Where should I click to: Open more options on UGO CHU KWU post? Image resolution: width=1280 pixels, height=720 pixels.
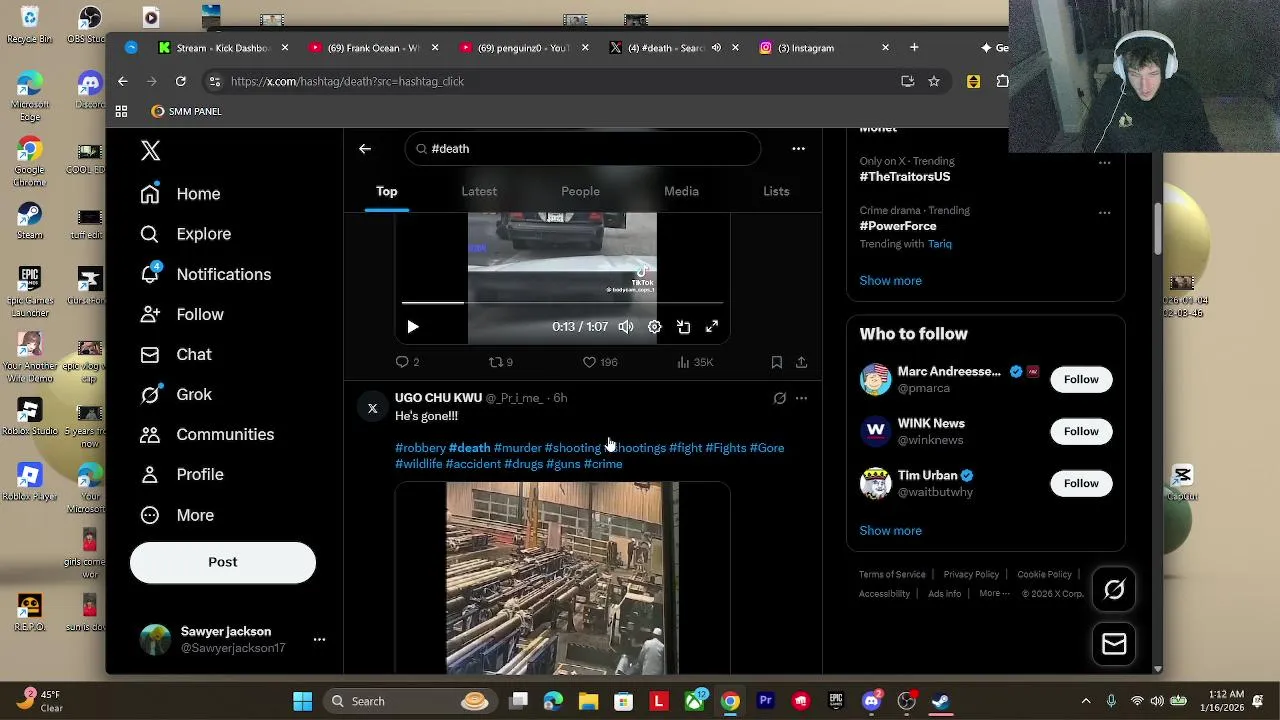(801, 398)
